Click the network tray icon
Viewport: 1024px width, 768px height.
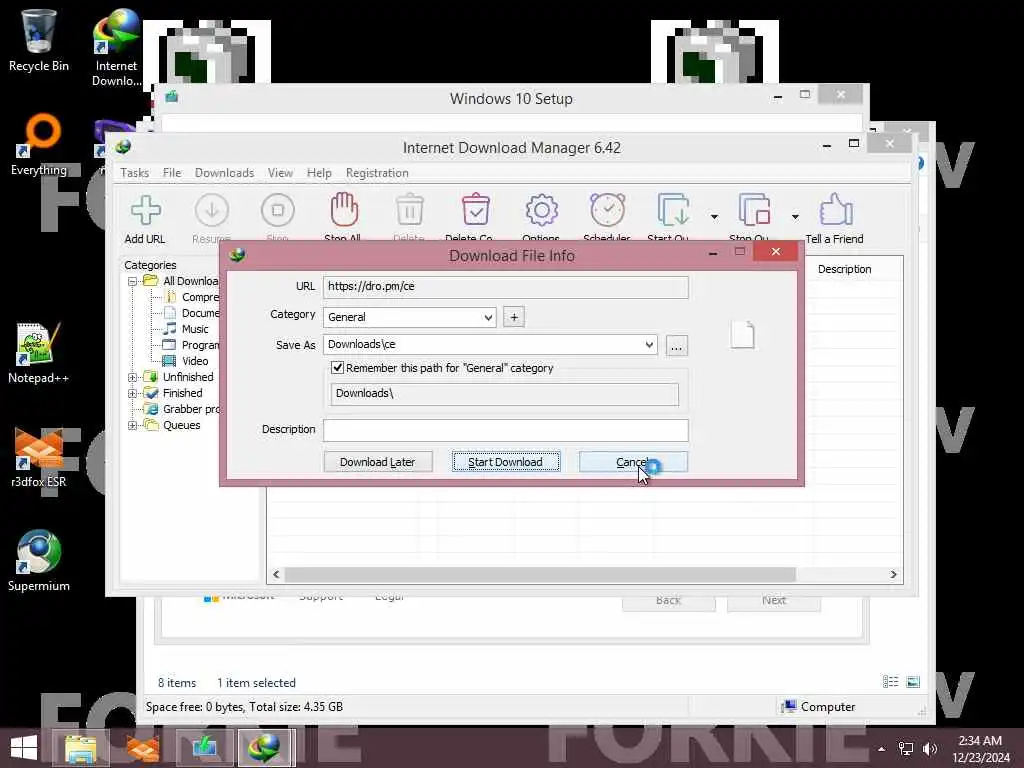[906, 749]
